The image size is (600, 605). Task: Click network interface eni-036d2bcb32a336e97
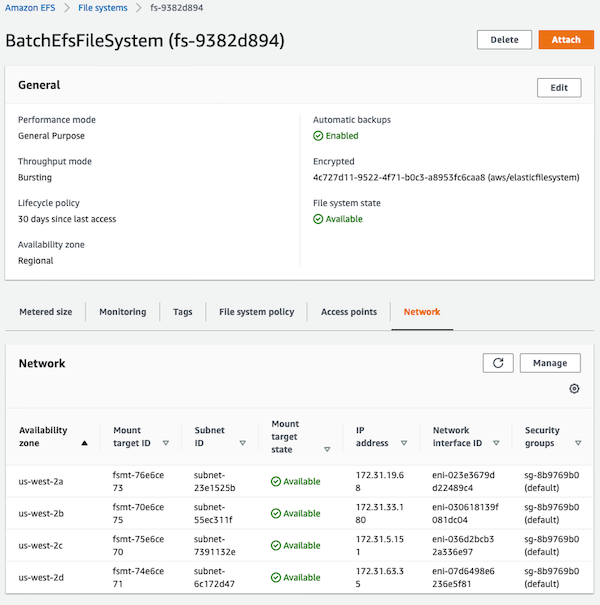tap(463, 546)
